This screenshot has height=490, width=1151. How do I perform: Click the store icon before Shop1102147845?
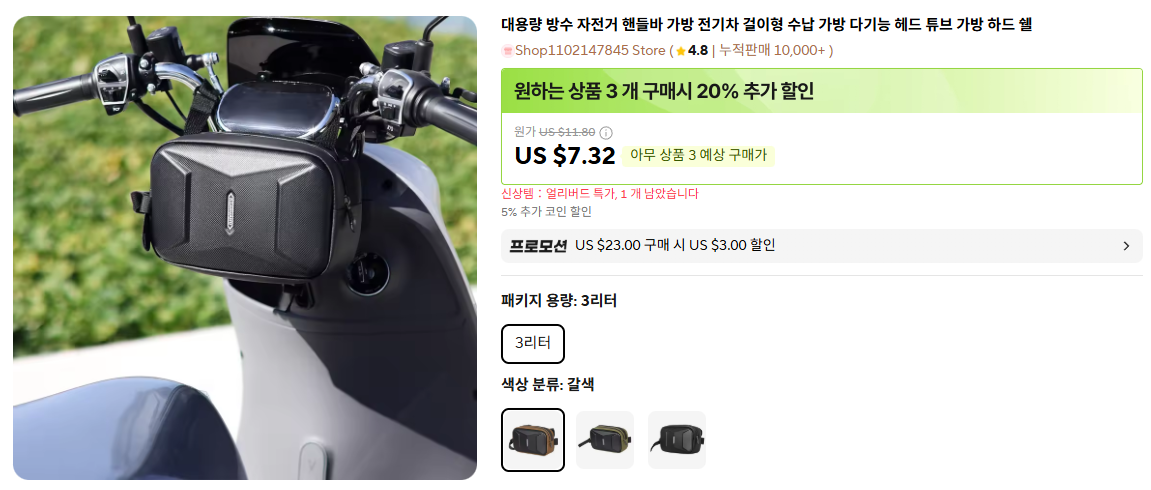[506, 51]
